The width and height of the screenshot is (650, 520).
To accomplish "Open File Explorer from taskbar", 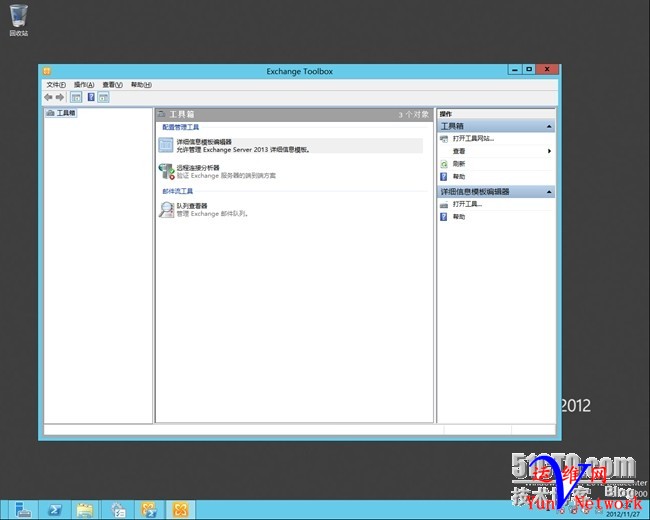I will point(85,510).
